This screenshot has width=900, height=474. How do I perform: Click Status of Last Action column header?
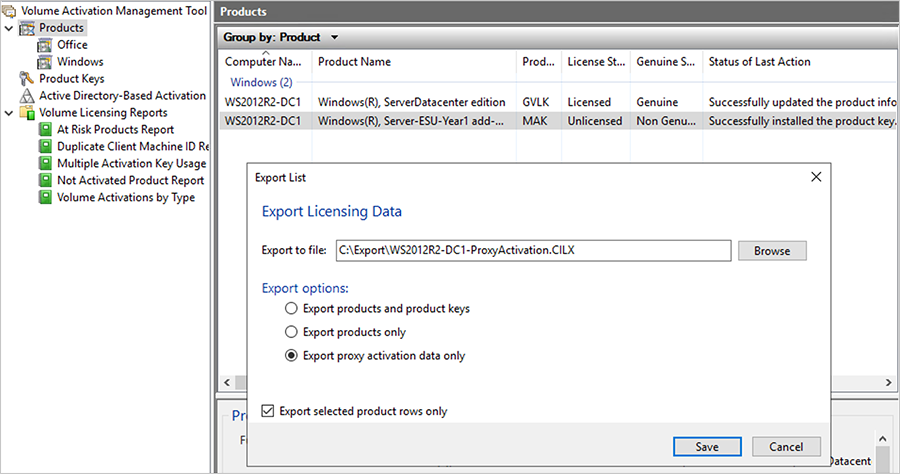click(759, 62)
